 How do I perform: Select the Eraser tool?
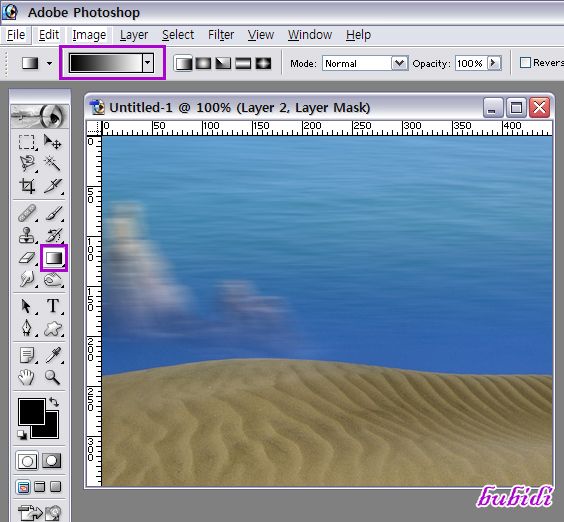[27, 258]
